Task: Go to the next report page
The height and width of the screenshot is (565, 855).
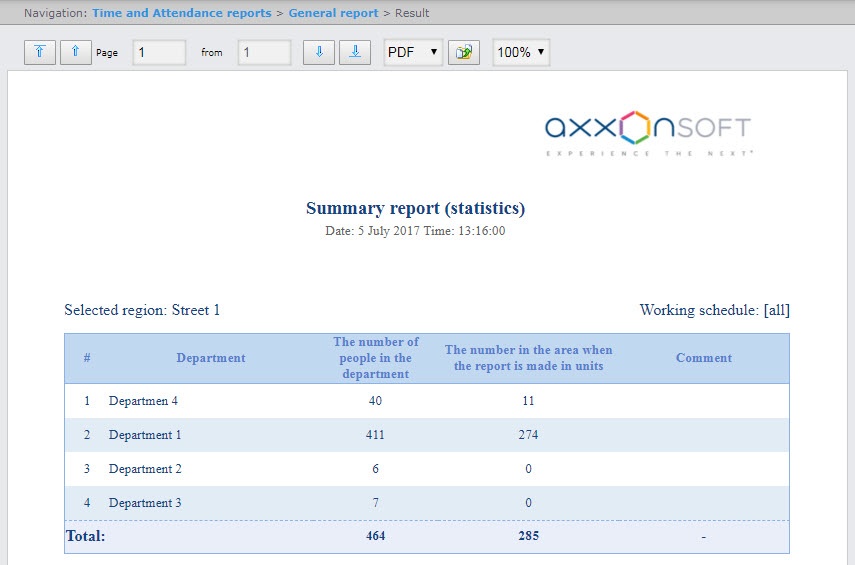Action: point(318,52)
